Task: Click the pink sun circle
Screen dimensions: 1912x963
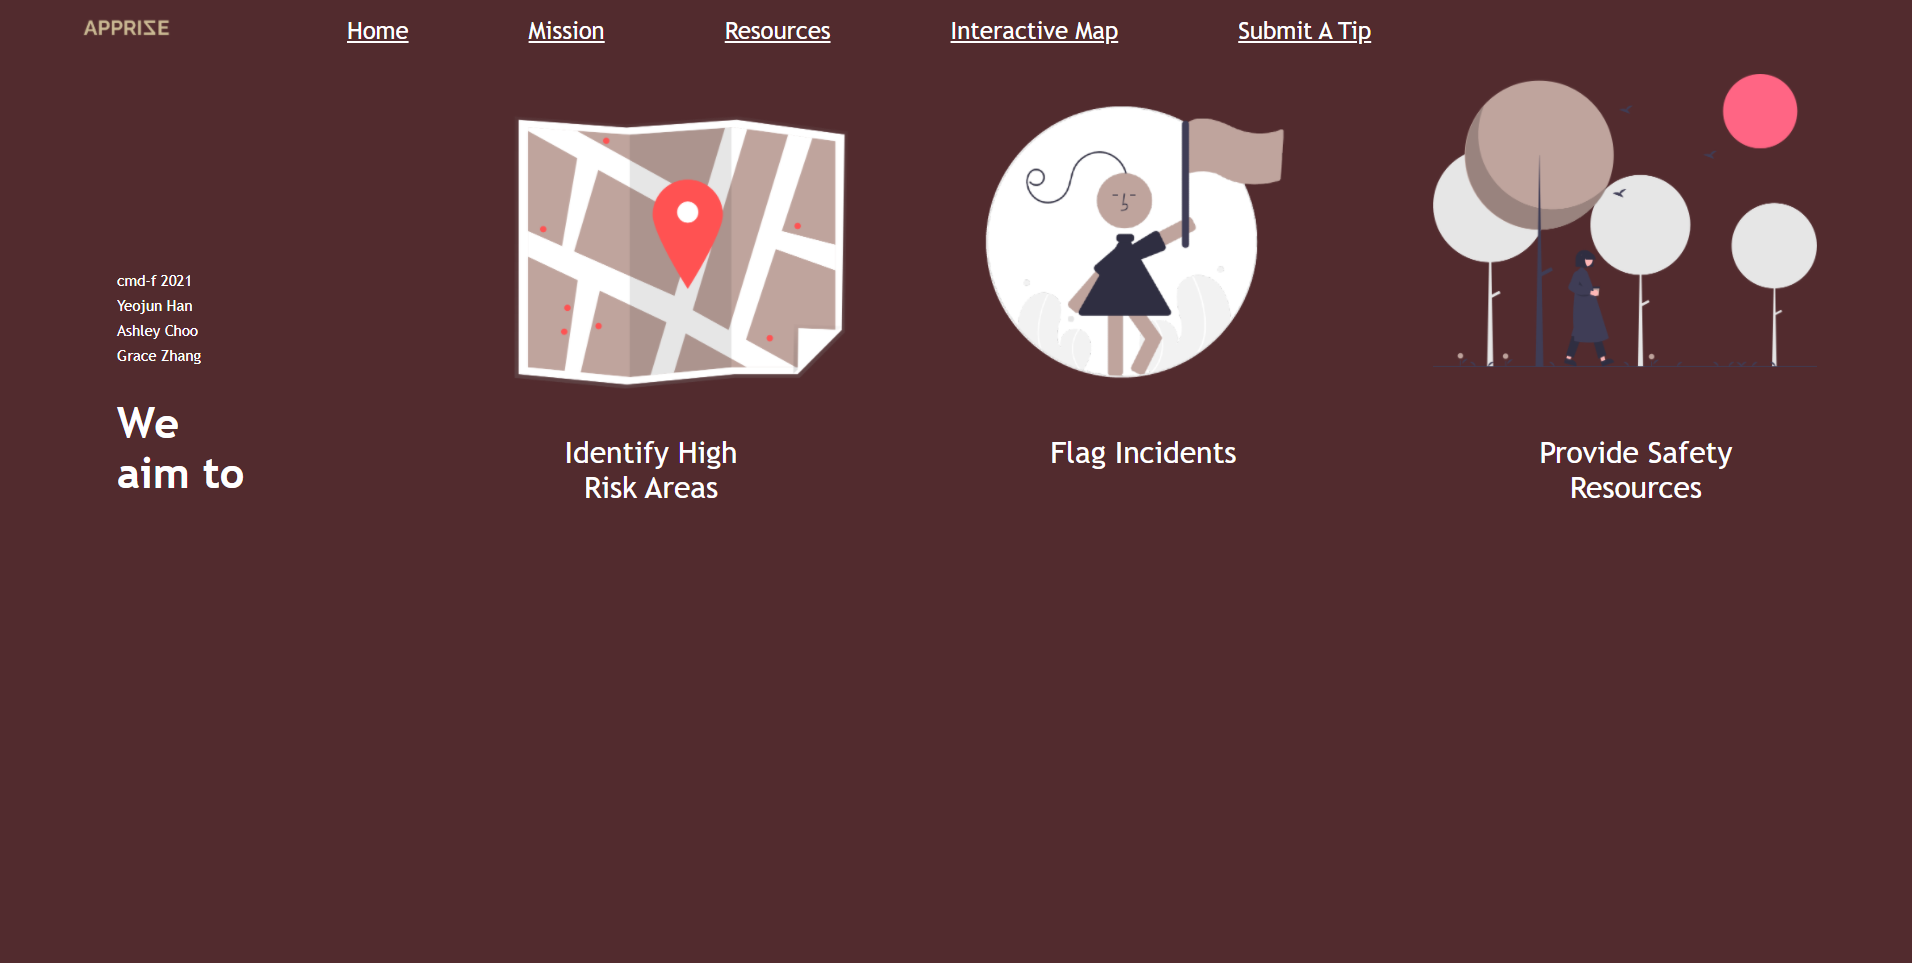Action: (x=1759, y=111)
